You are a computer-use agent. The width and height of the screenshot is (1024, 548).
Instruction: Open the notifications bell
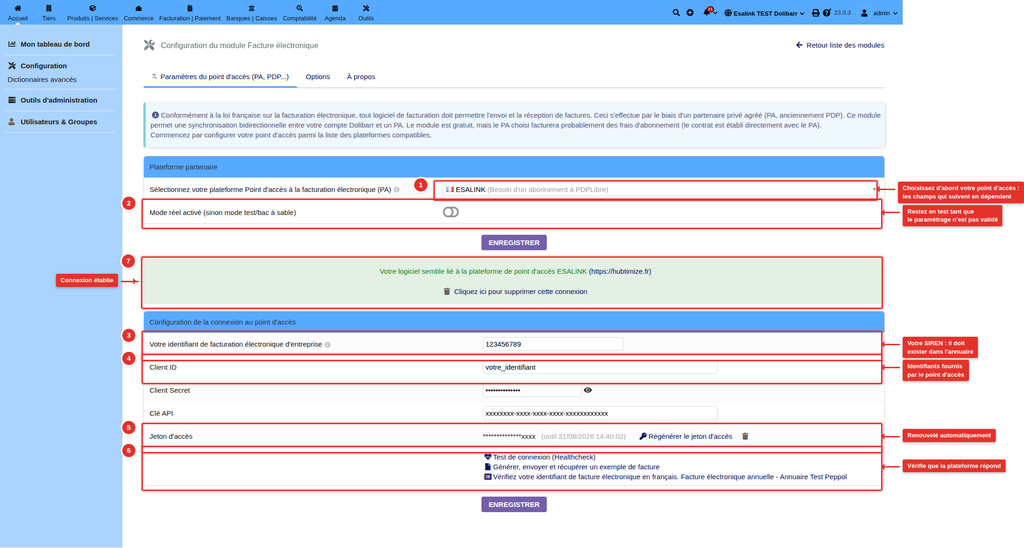[707, 12]
